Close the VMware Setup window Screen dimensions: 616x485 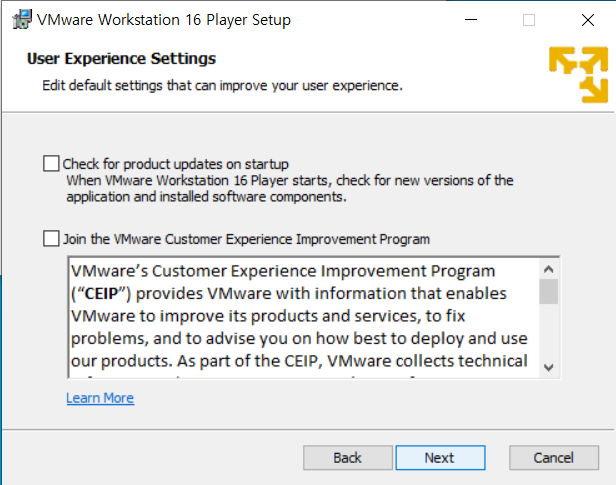coord(588,20)
